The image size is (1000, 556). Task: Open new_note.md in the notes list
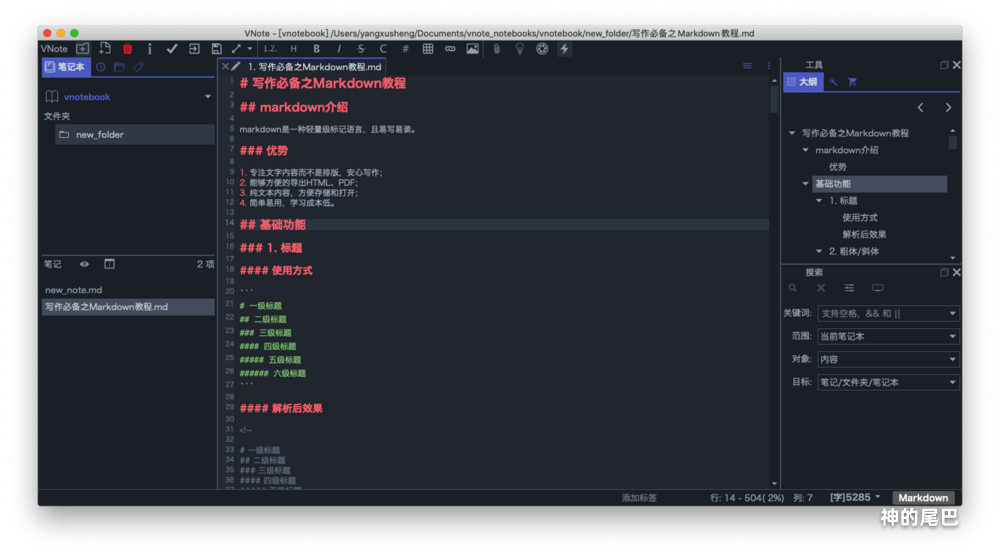coord(73,290)
